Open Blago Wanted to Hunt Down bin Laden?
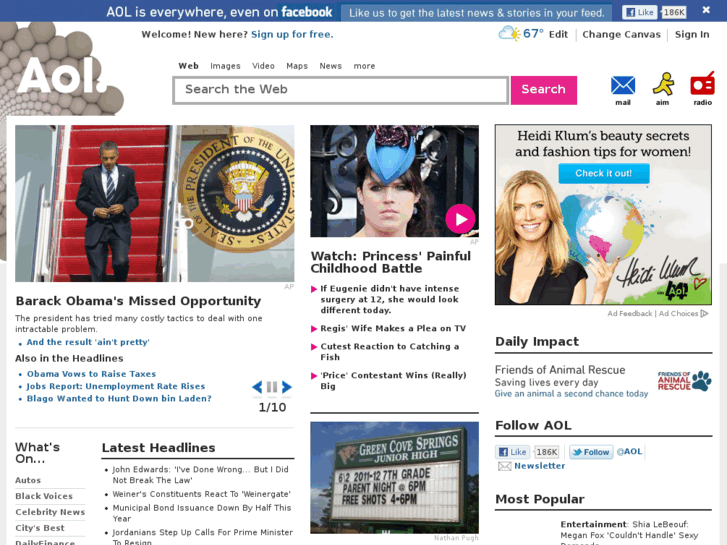Screen dimensions: 727x545 coord(119,398)
